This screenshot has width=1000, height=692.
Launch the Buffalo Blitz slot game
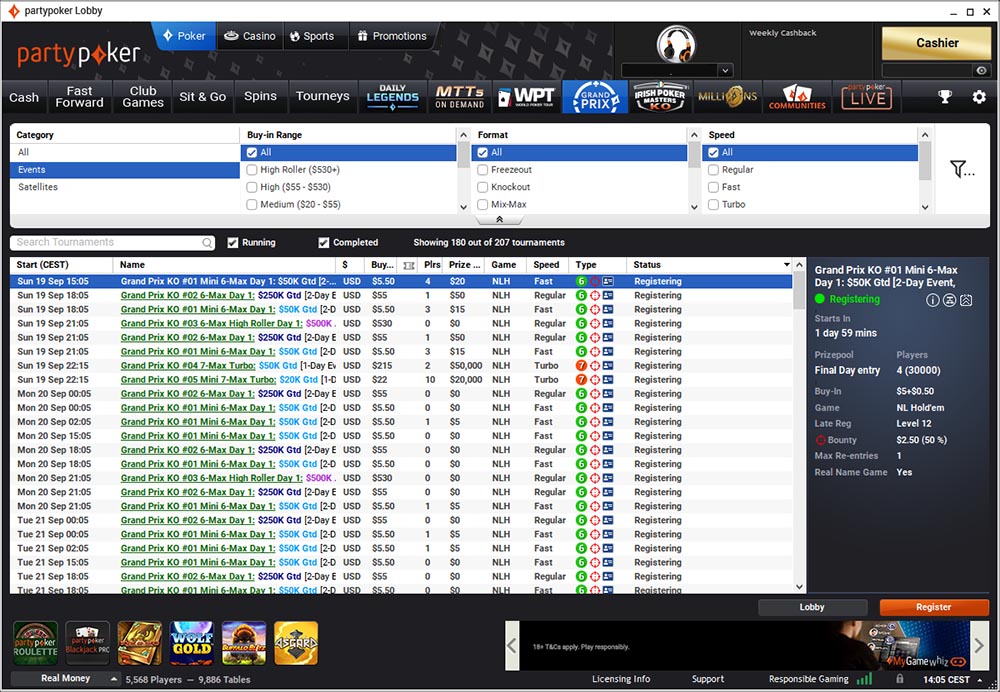[244, 643]
